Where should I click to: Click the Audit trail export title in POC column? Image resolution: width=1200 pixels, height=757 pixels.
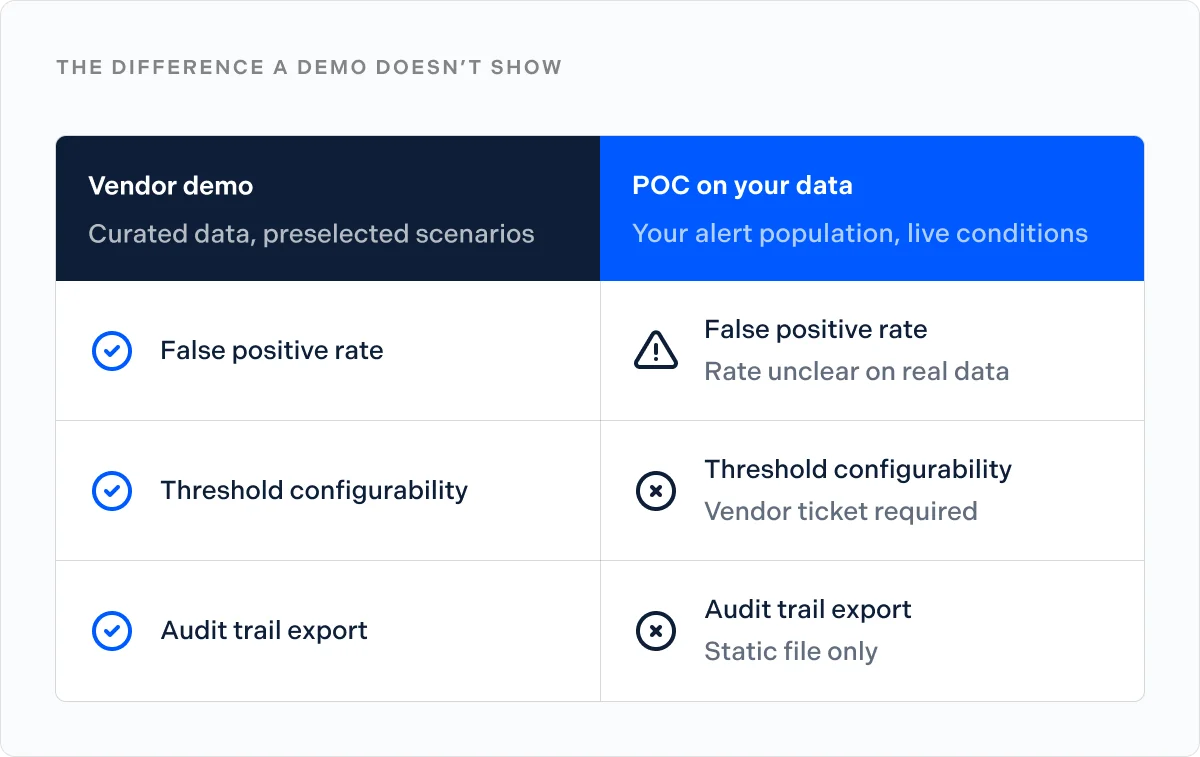[808, 610]
